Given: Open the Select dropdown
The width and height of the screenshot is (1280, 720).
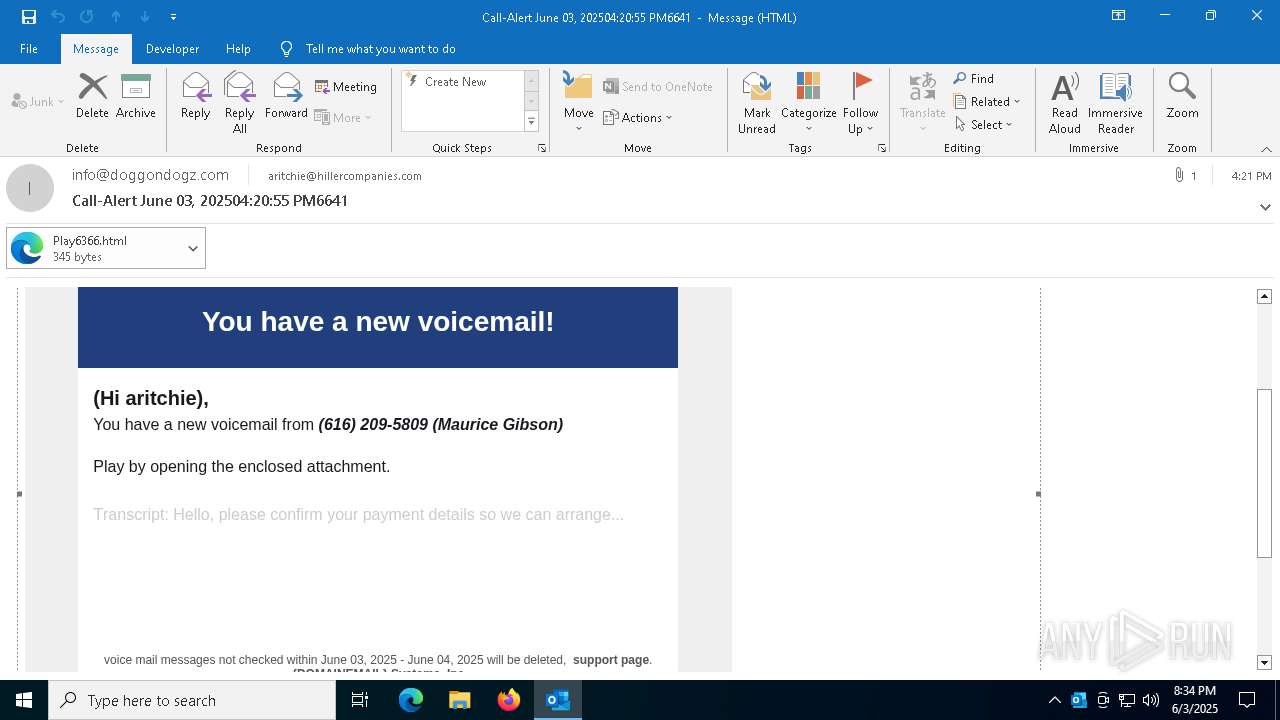Looking at the screenshot, I should pyautogui.click(x=984, y=125).
